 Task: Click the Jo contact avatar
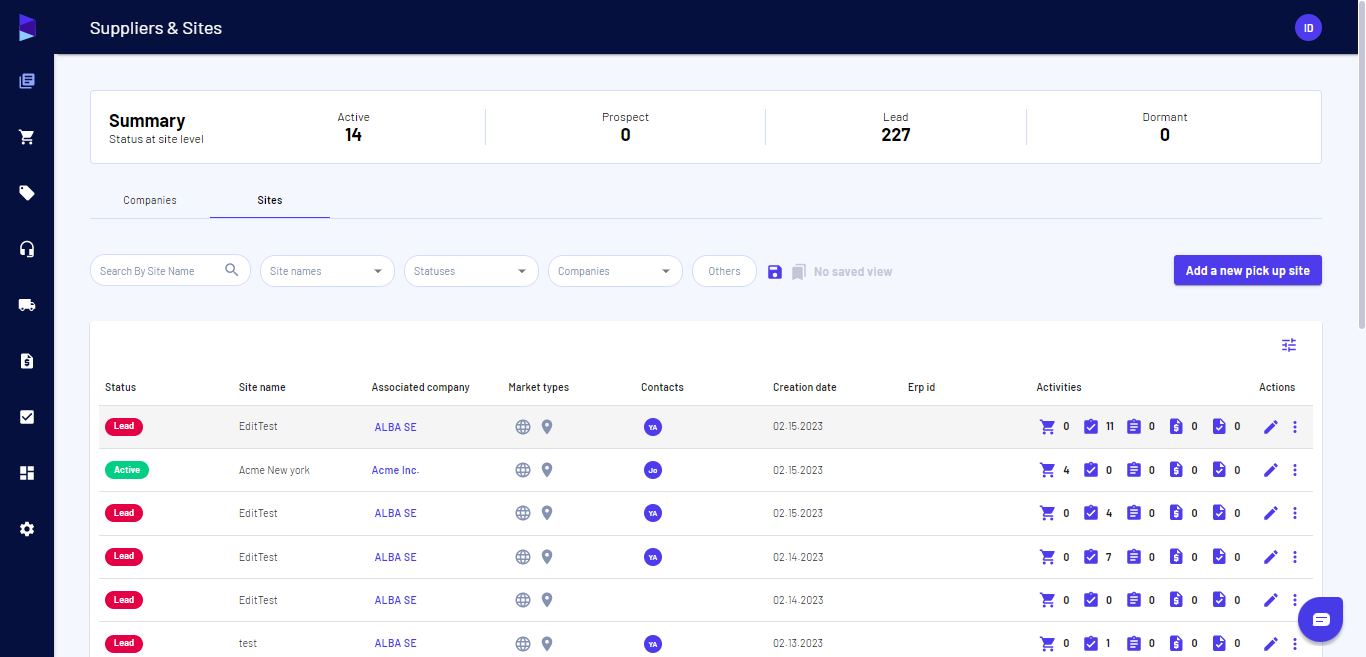pyautogui.click(x=653, y=470)
